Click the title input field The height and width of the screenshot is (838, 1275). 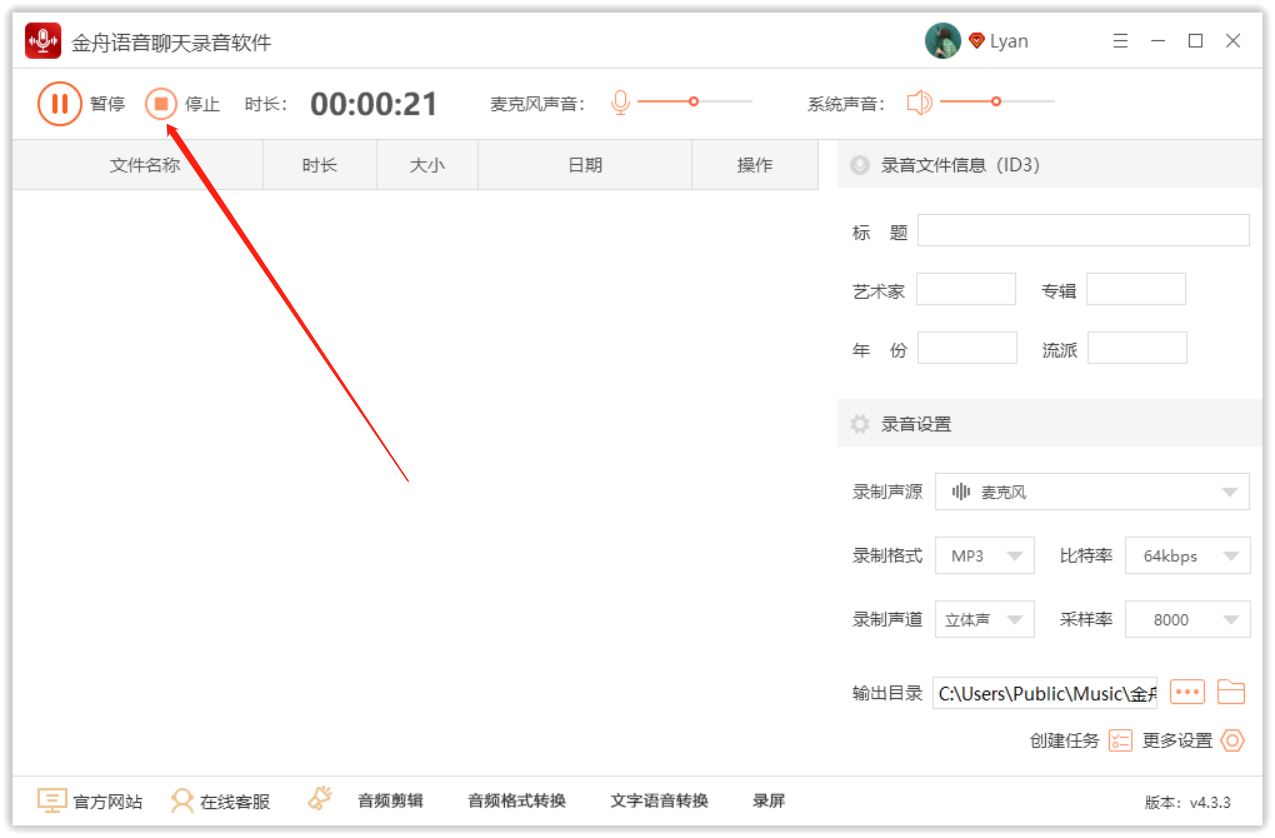coord(1083,231)
